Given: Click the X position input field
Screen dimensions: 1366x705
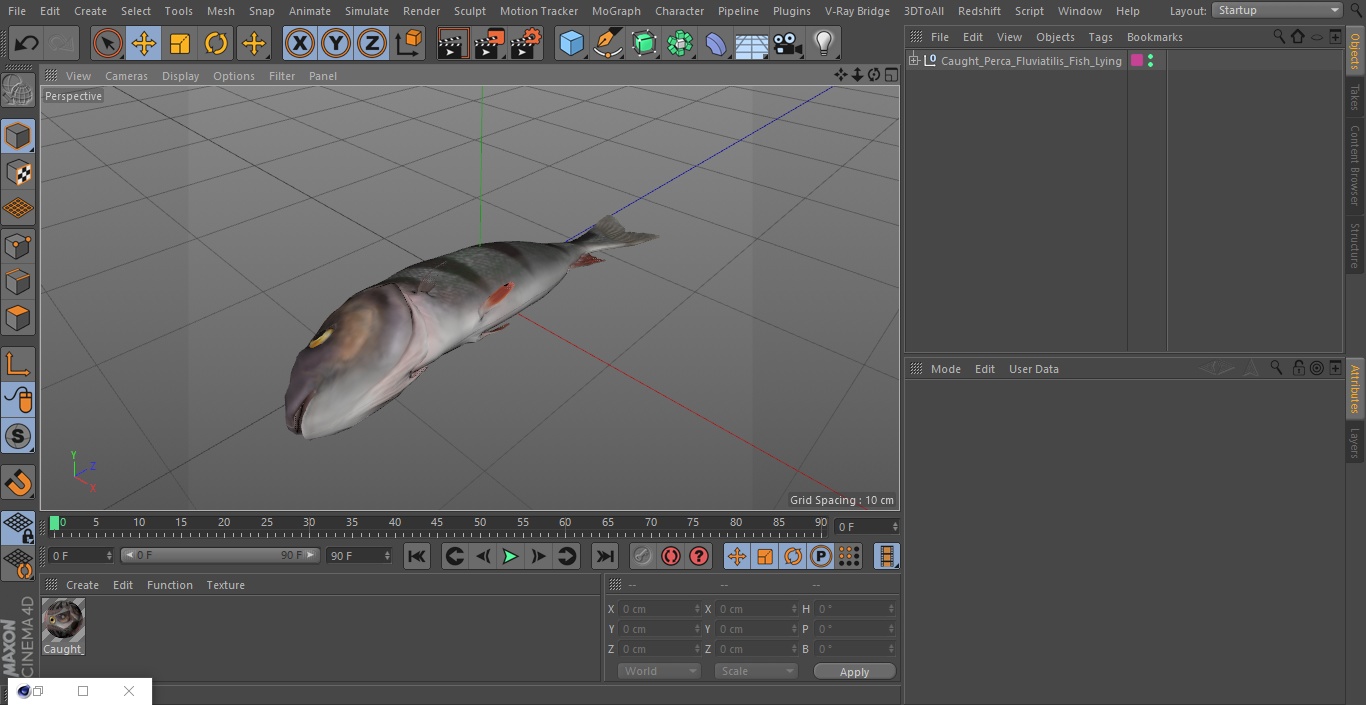Looking at the screenshot, I should pyautogui.click(x=660, y=609).
